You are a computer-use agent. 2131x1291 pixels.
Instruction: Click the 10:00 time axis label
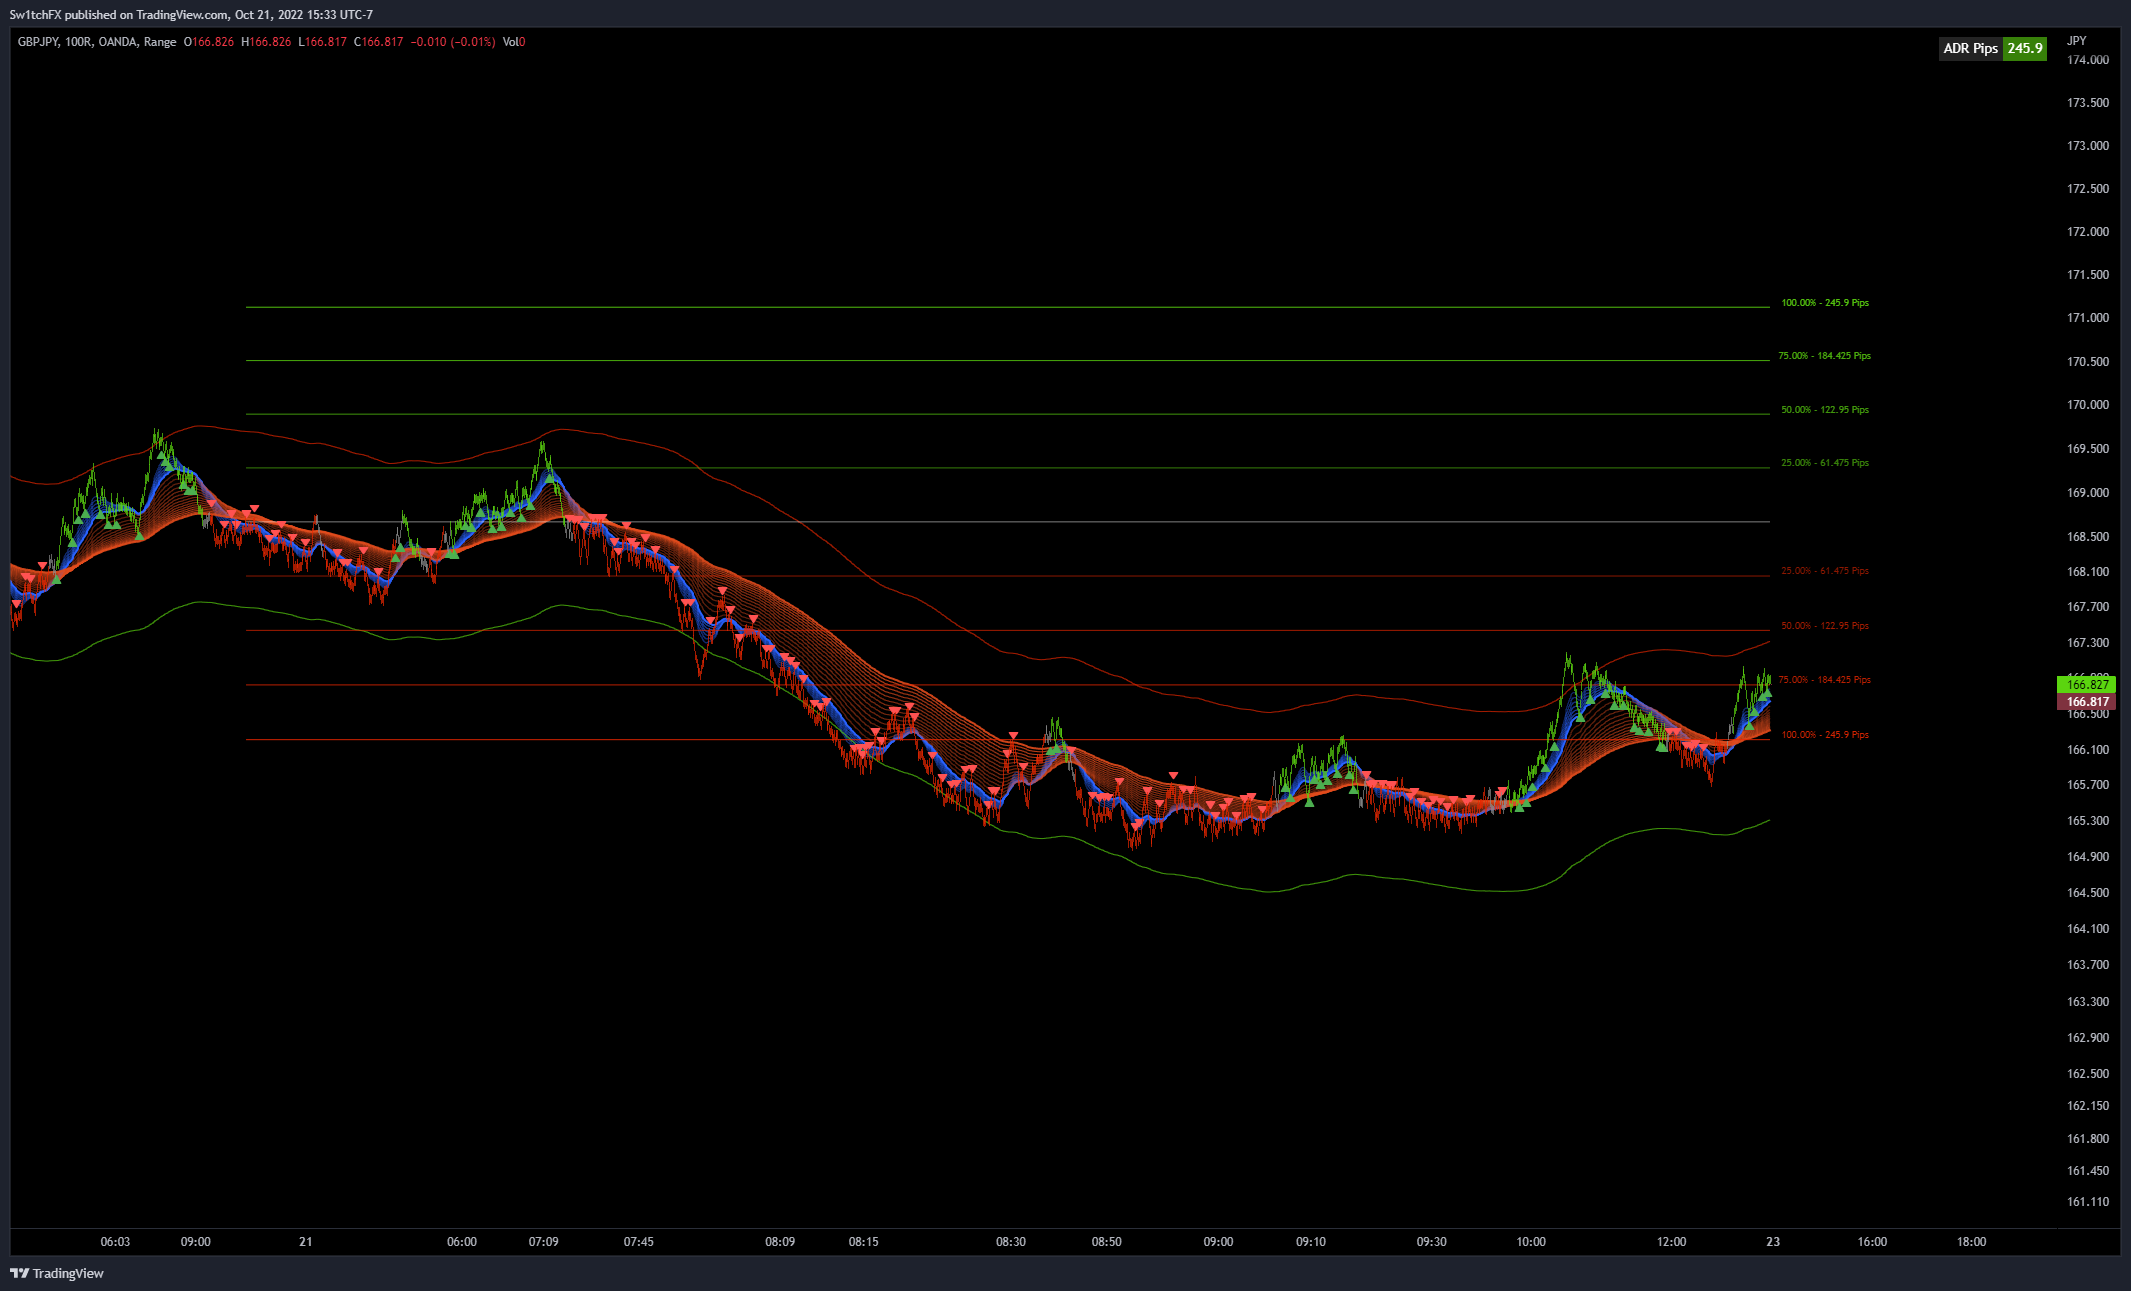pyautogui.click(x=1531, y=1242)
